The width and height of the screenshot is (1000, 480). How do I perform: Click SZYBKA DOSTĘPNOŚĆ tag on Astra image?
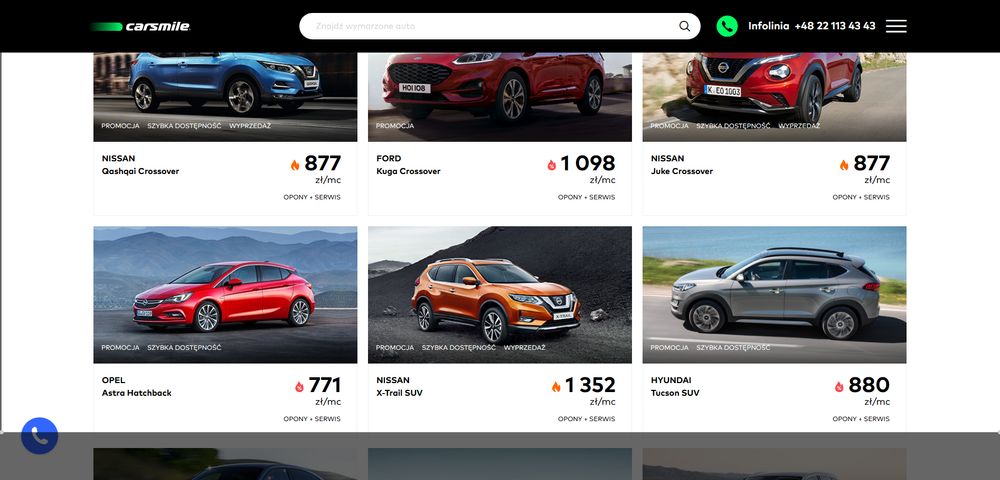(x=184, y=348)
